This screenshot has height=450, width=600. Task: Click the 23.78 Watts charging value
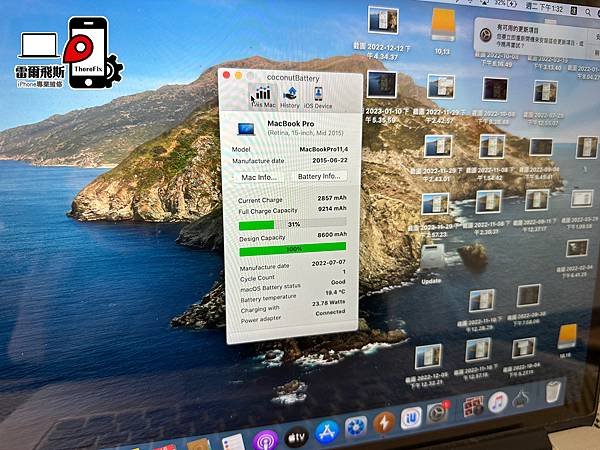[x=328, y=303]
